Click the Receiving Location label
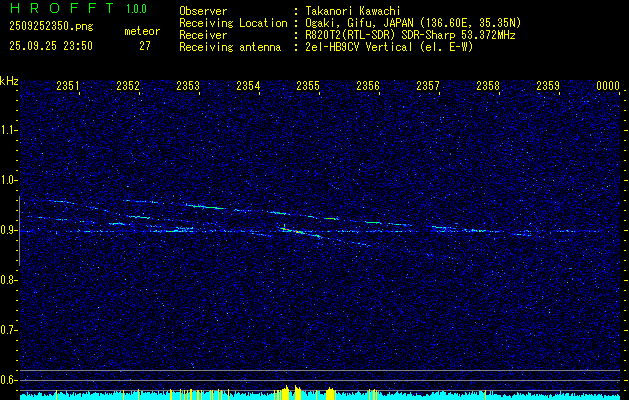This screenshot has width=629, height=400. click(x=233, y=23)
